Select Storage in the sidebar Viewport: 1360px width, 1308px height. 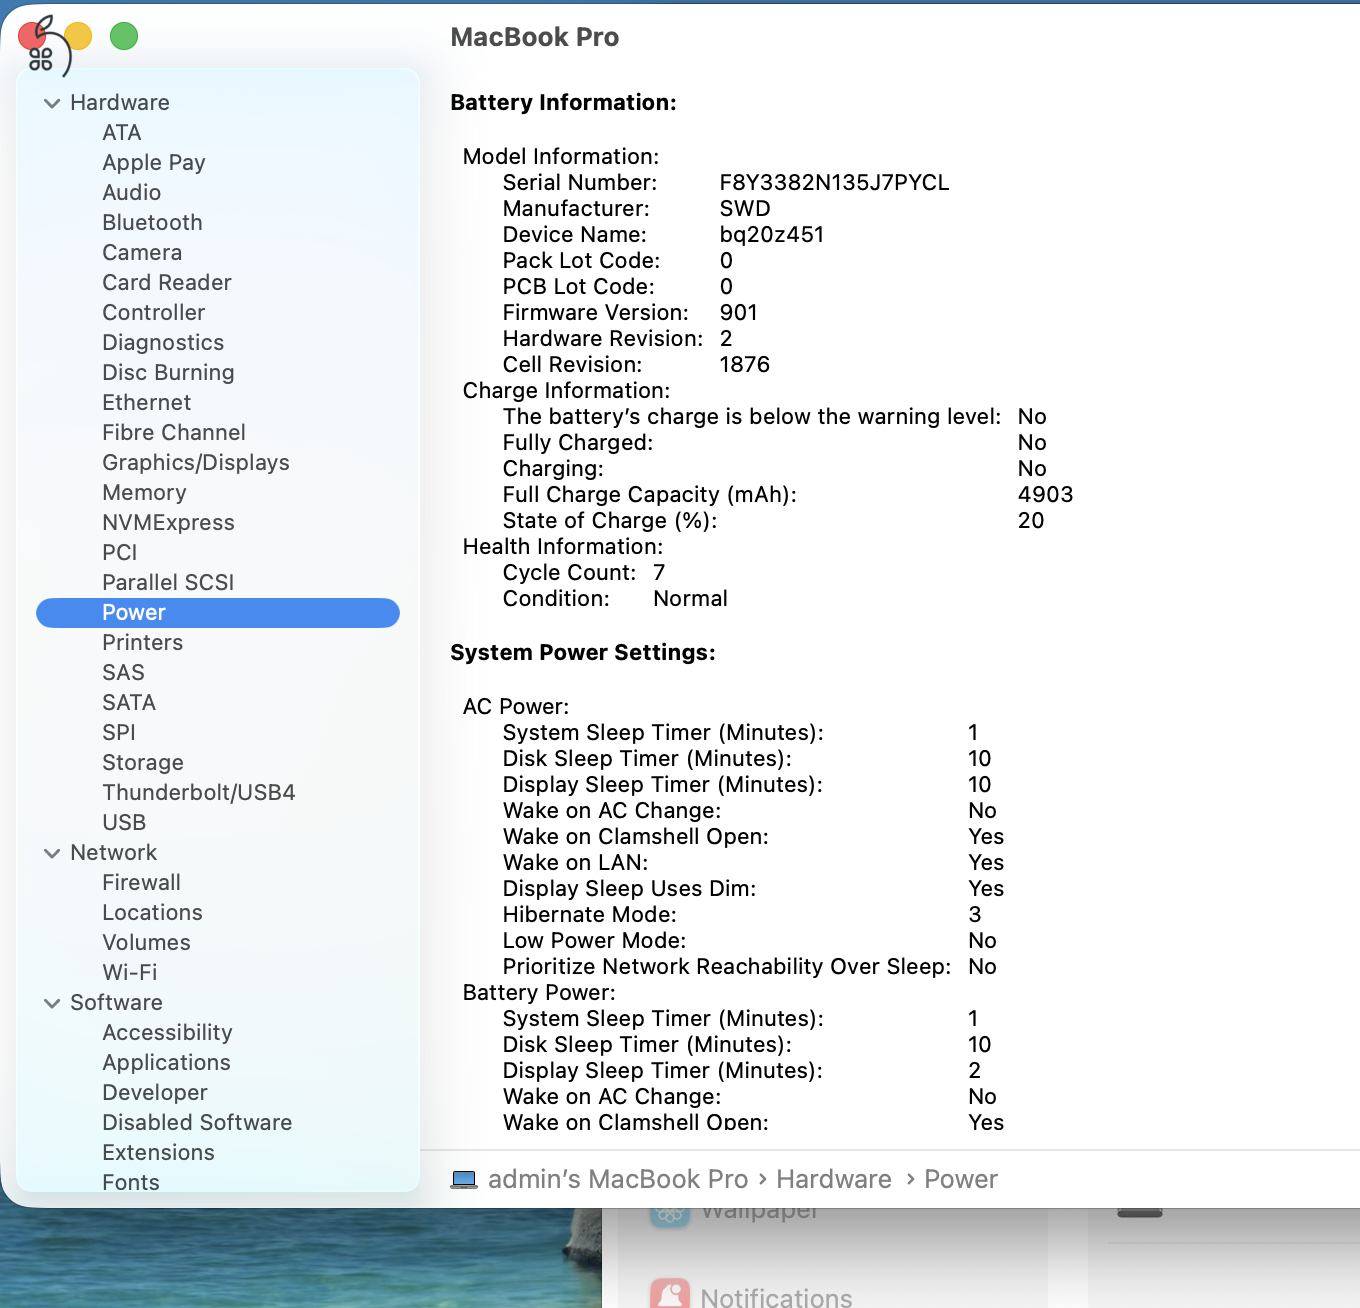click(x=143, y=763)
